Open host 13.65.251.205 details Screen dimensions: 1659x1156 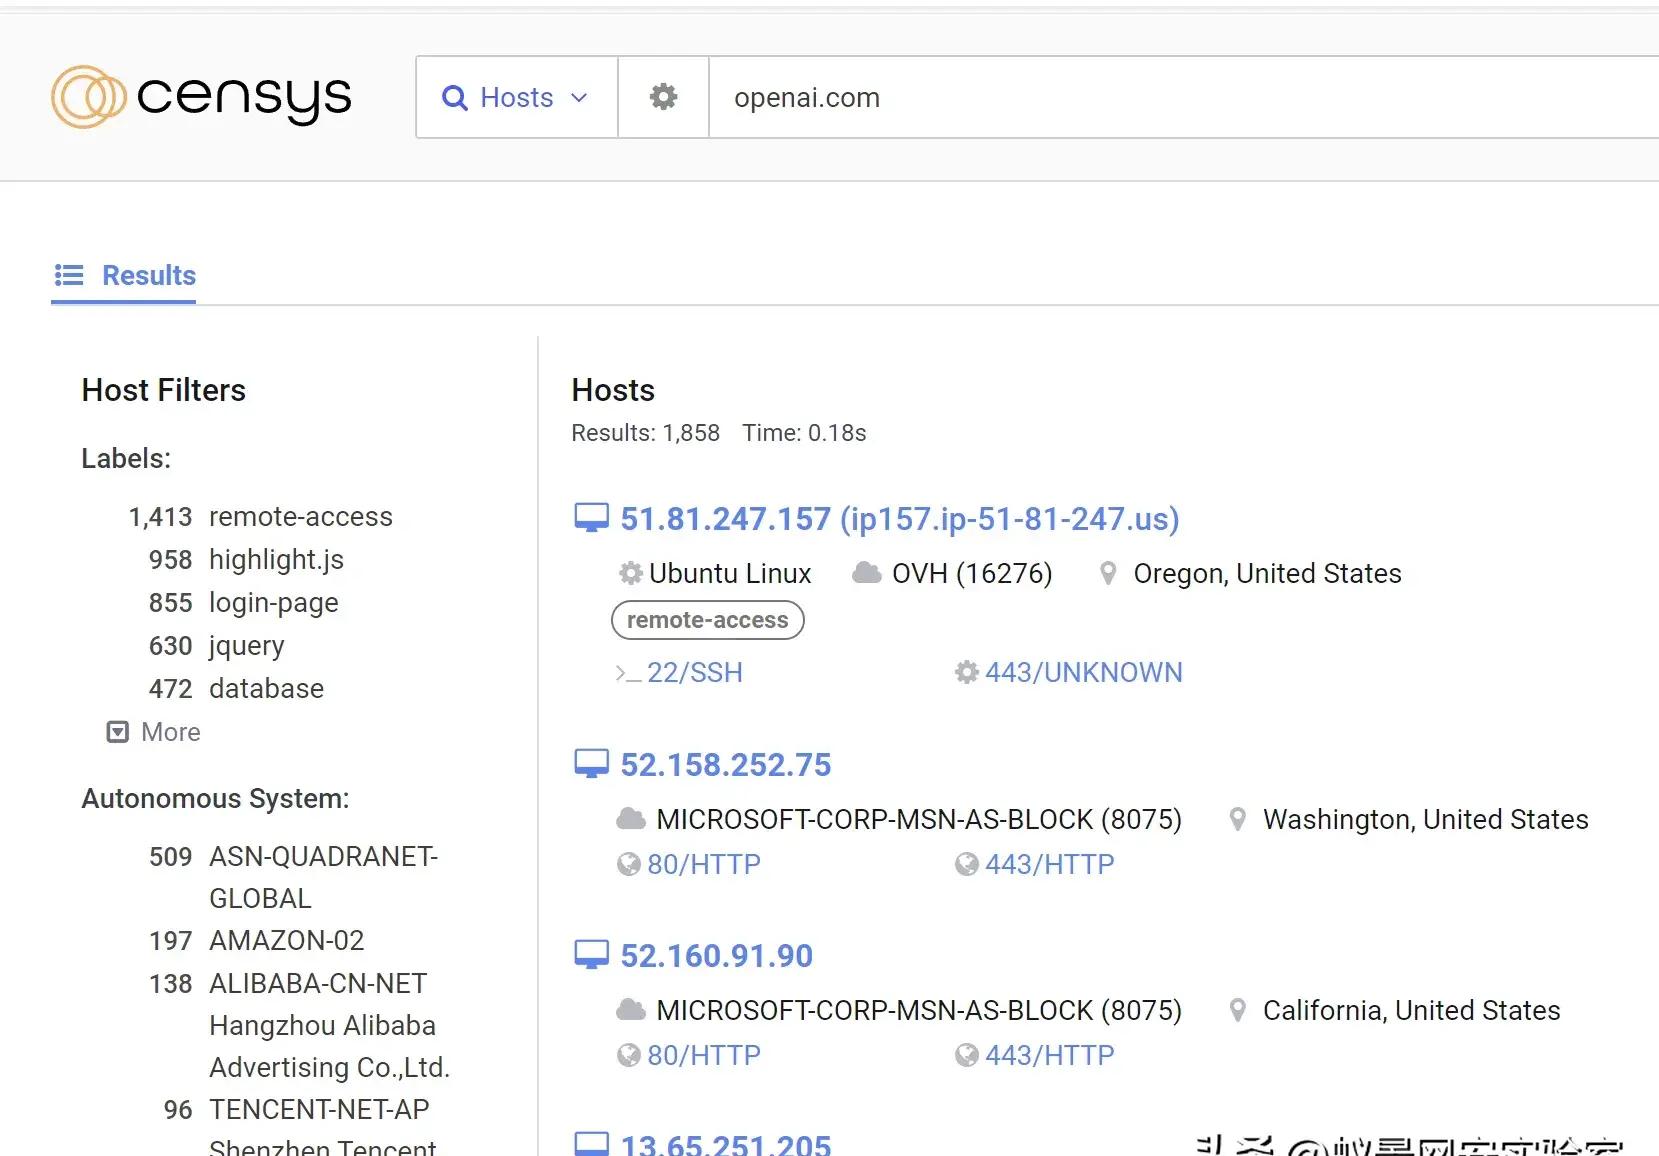pyautogui.click(x=725, y=1144)
